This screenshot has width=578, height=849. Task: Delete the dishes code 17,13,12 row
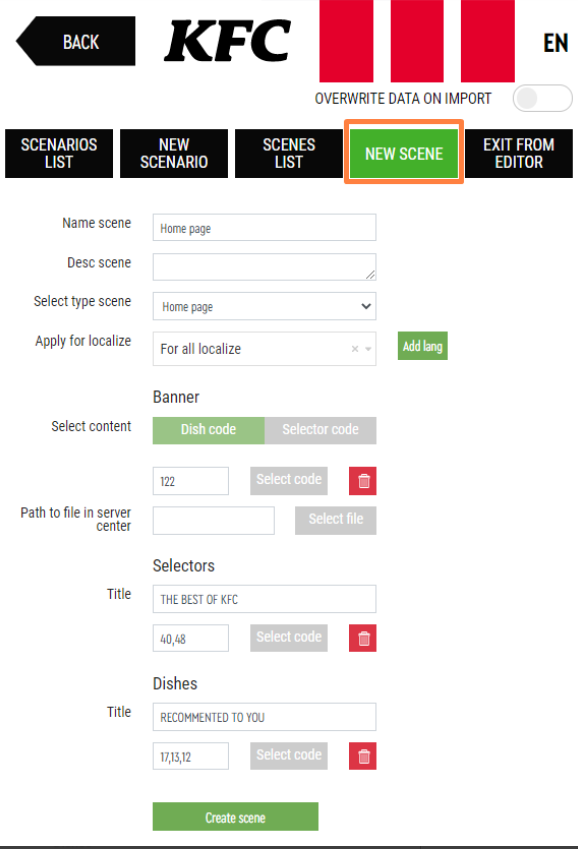[362, 756]
